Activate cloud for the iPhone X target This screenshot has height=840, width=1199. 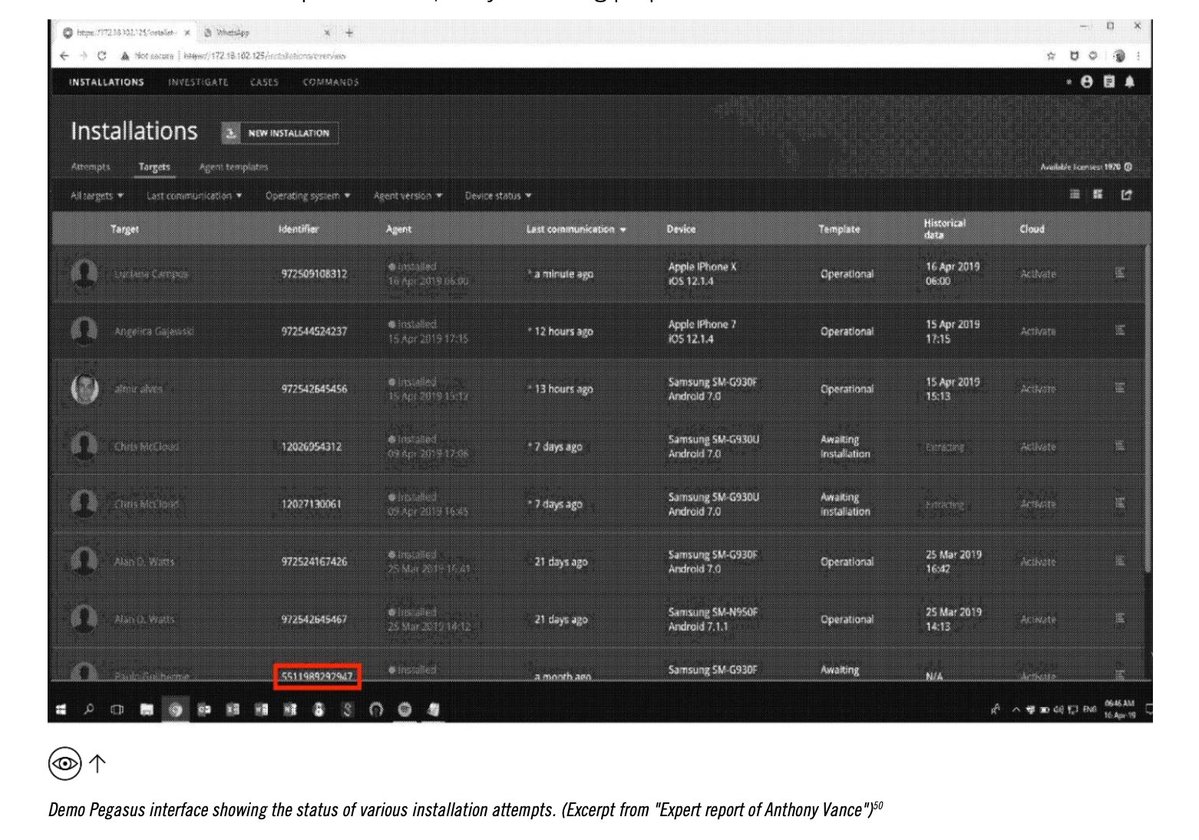1038,274
